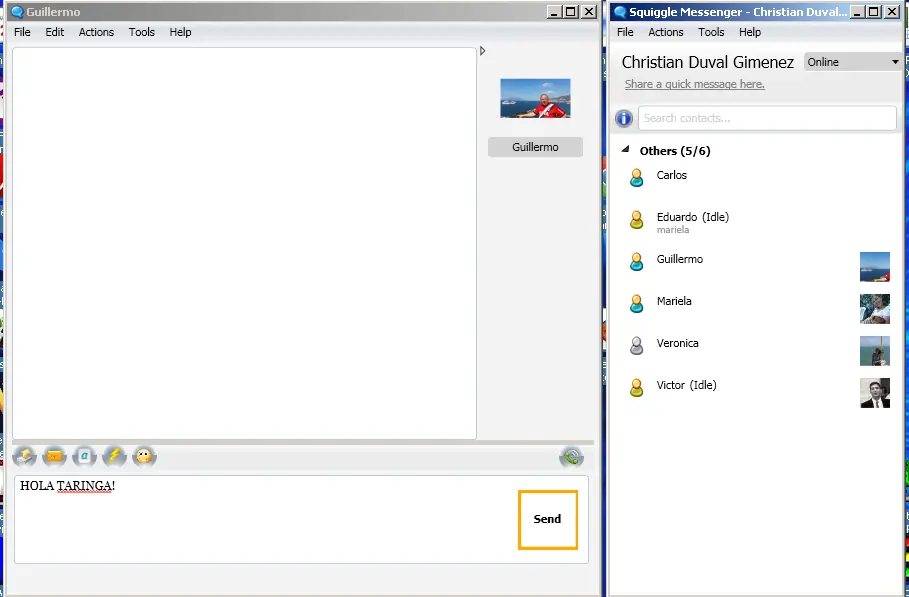
Task: Open Help menu in Guillermo chat window
Action: pyautogui.click(x=180, y=32)
